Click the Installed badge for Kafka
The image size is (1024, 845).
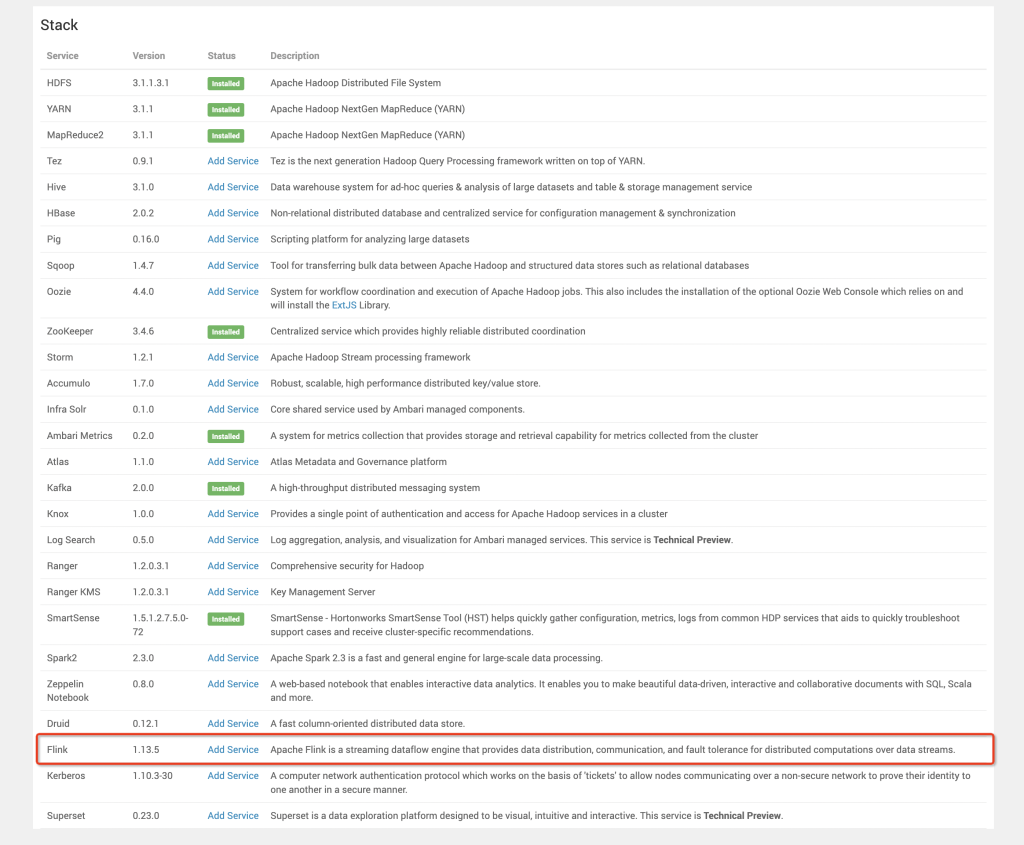coord(226,488)
